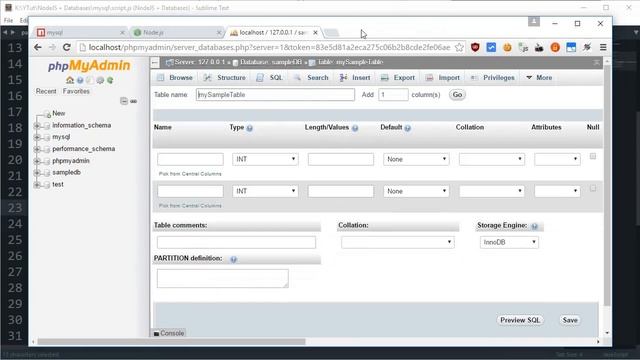Image resolution: width=640 pixels, height=360 pixels.
Task: Open the Console panel
Action: point(169,333)
